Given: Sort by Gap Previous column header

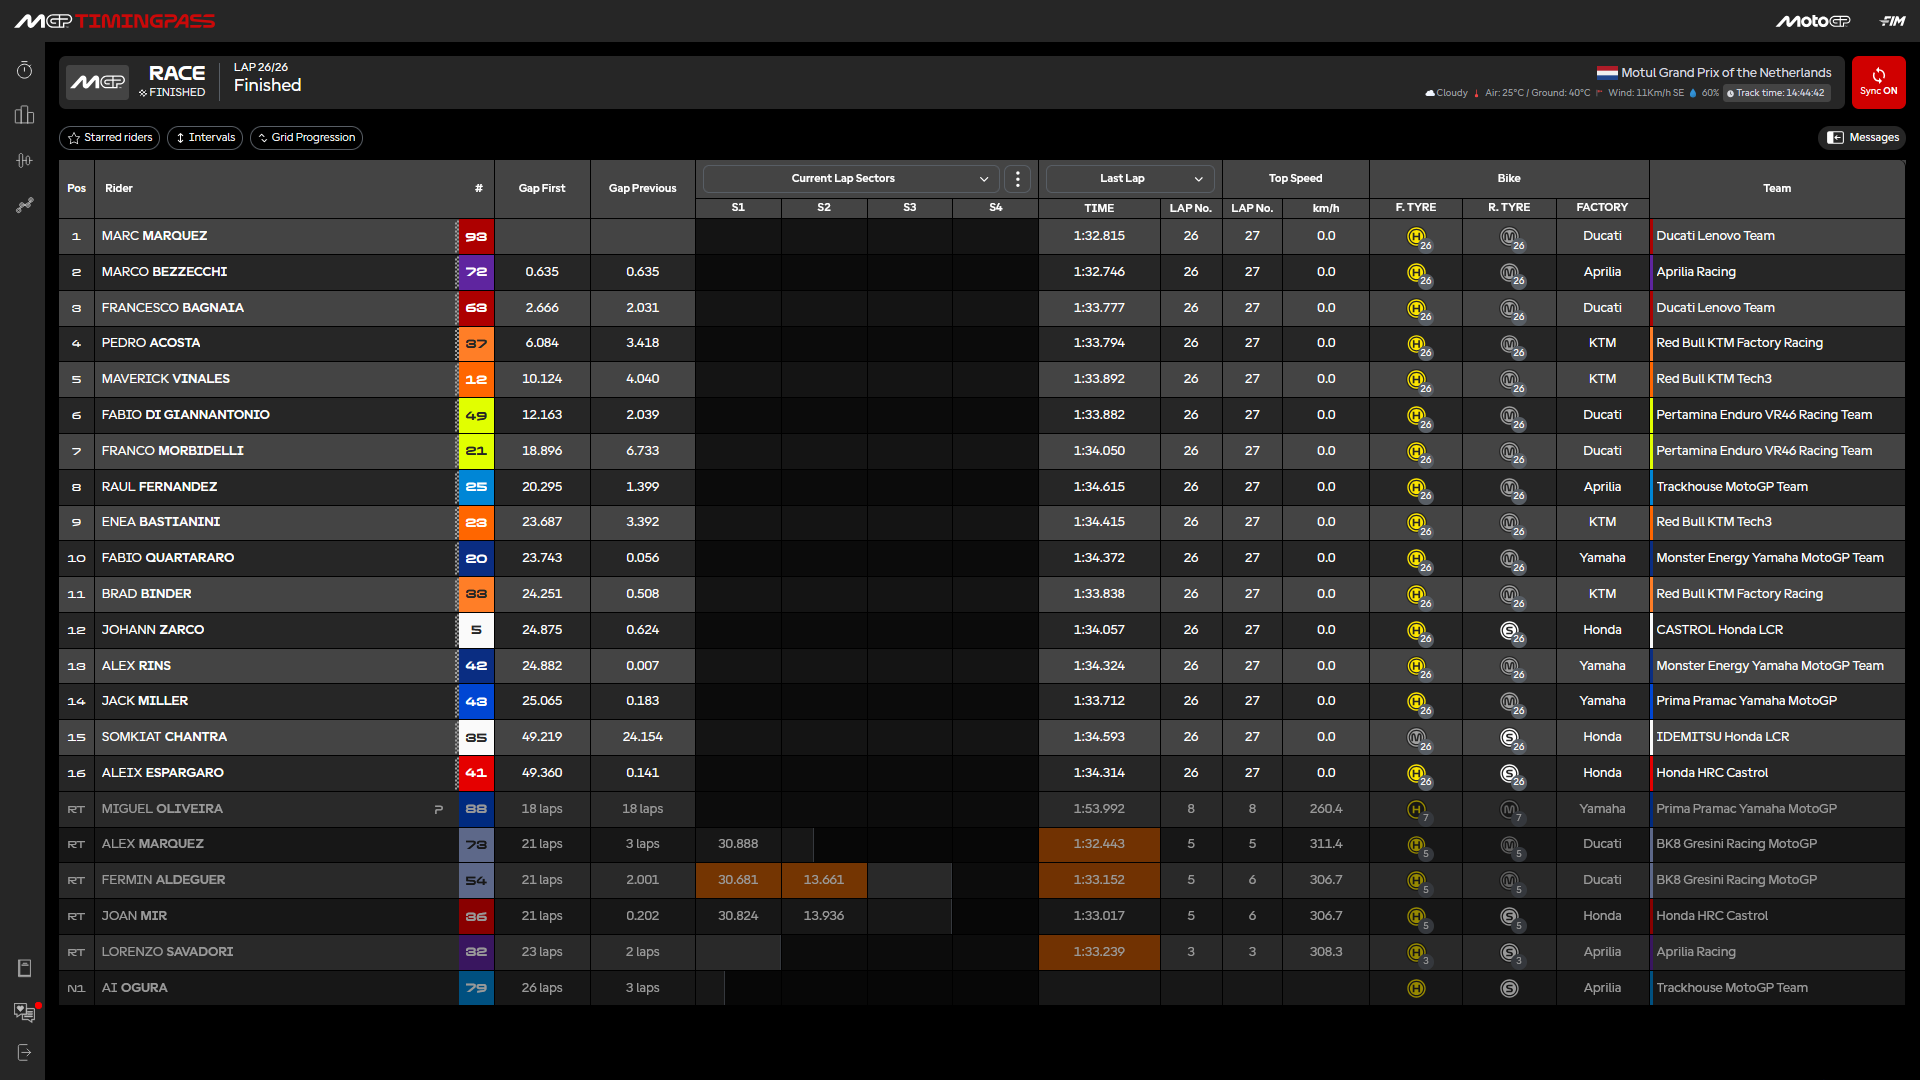Looking at the screenshot, I should [642, 189].
